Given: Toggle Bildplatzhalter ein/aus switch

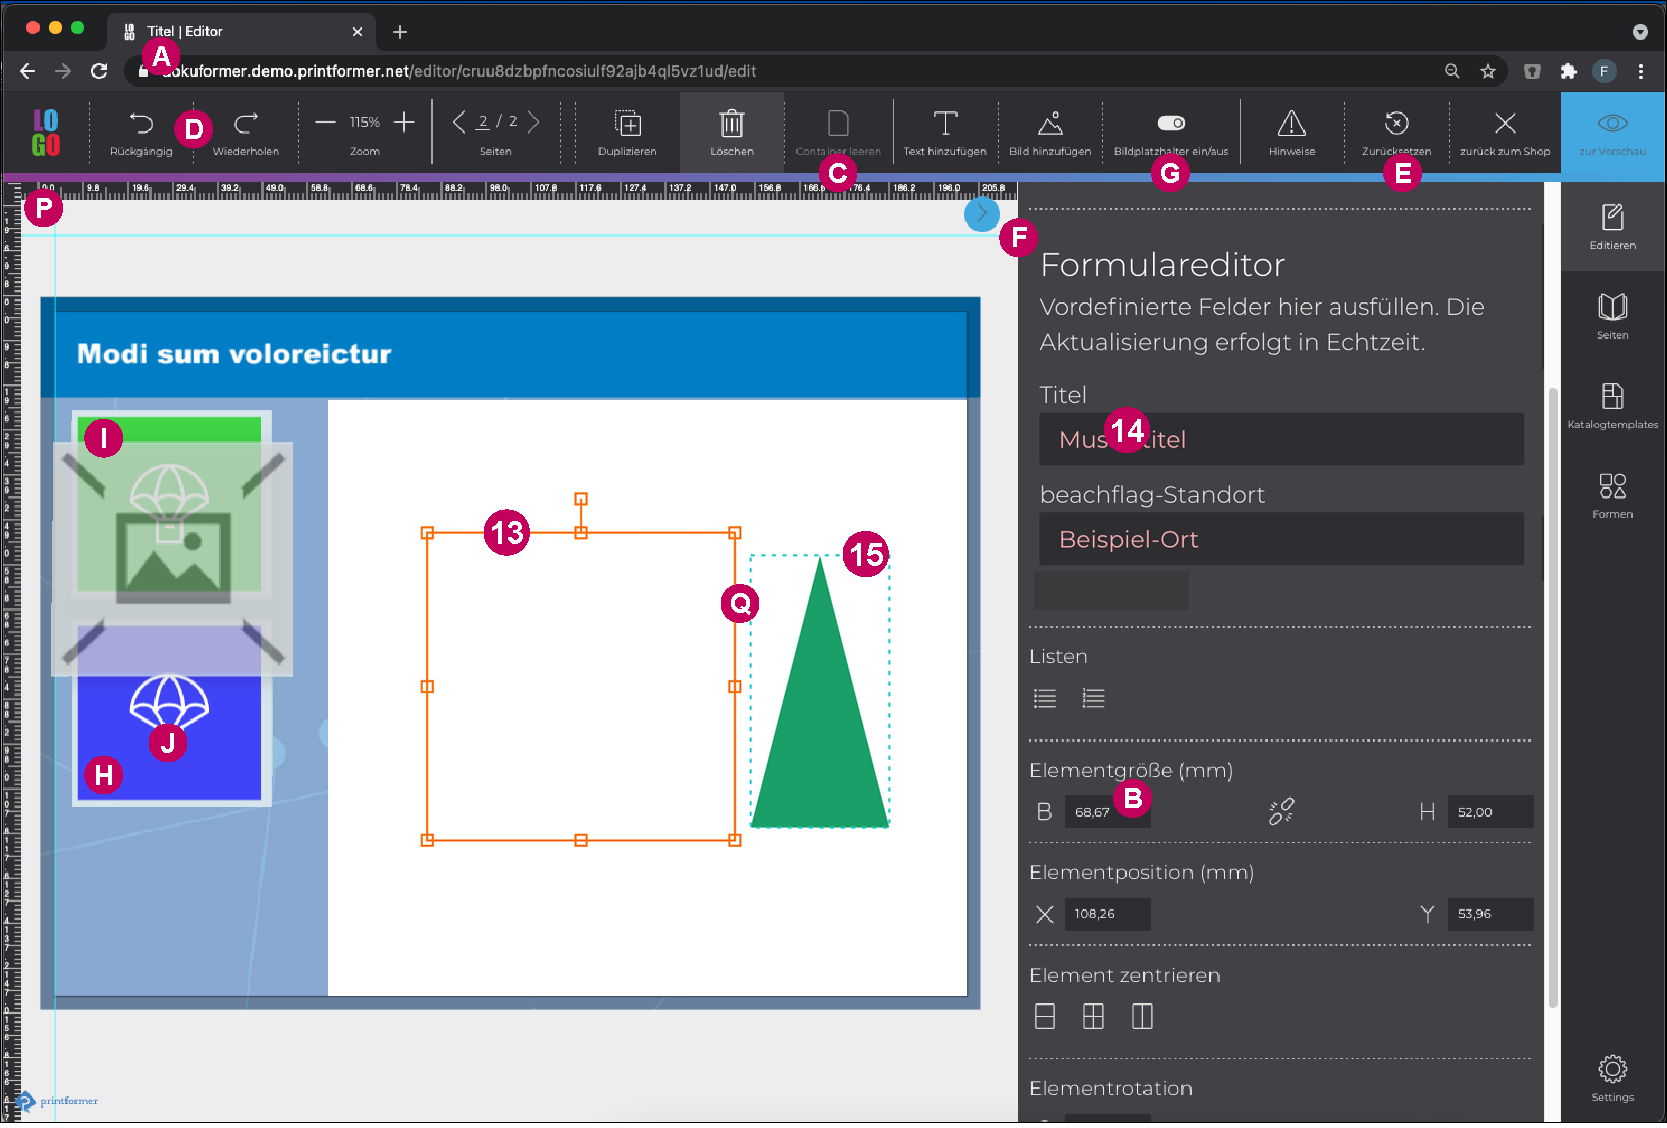Looking at the screenshot, I should (x=1171, y=123).
